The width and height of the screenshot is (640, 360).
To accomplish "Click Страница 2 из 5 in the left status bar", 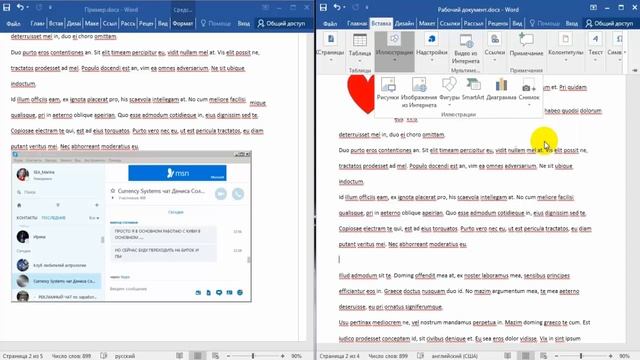I will pos(23,356).
